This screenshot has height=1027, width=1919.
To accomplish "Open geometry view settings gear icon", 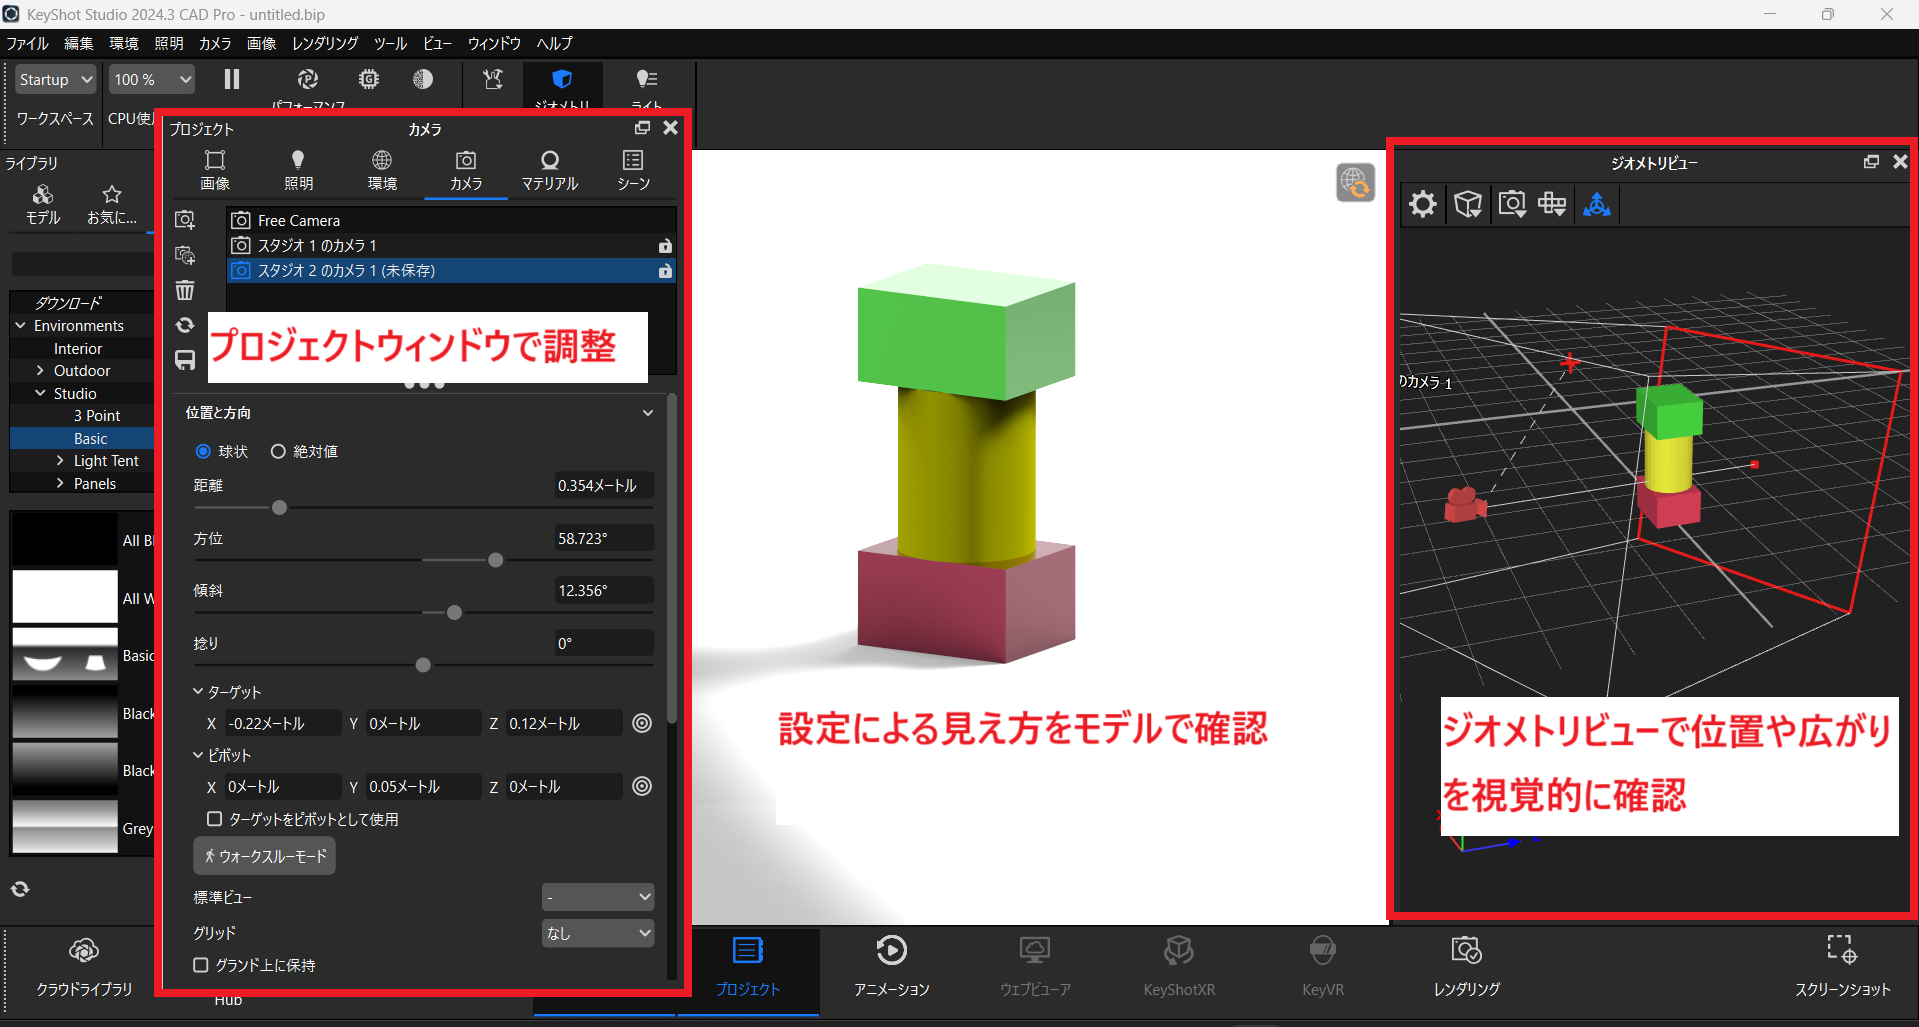I will 1423,204.
